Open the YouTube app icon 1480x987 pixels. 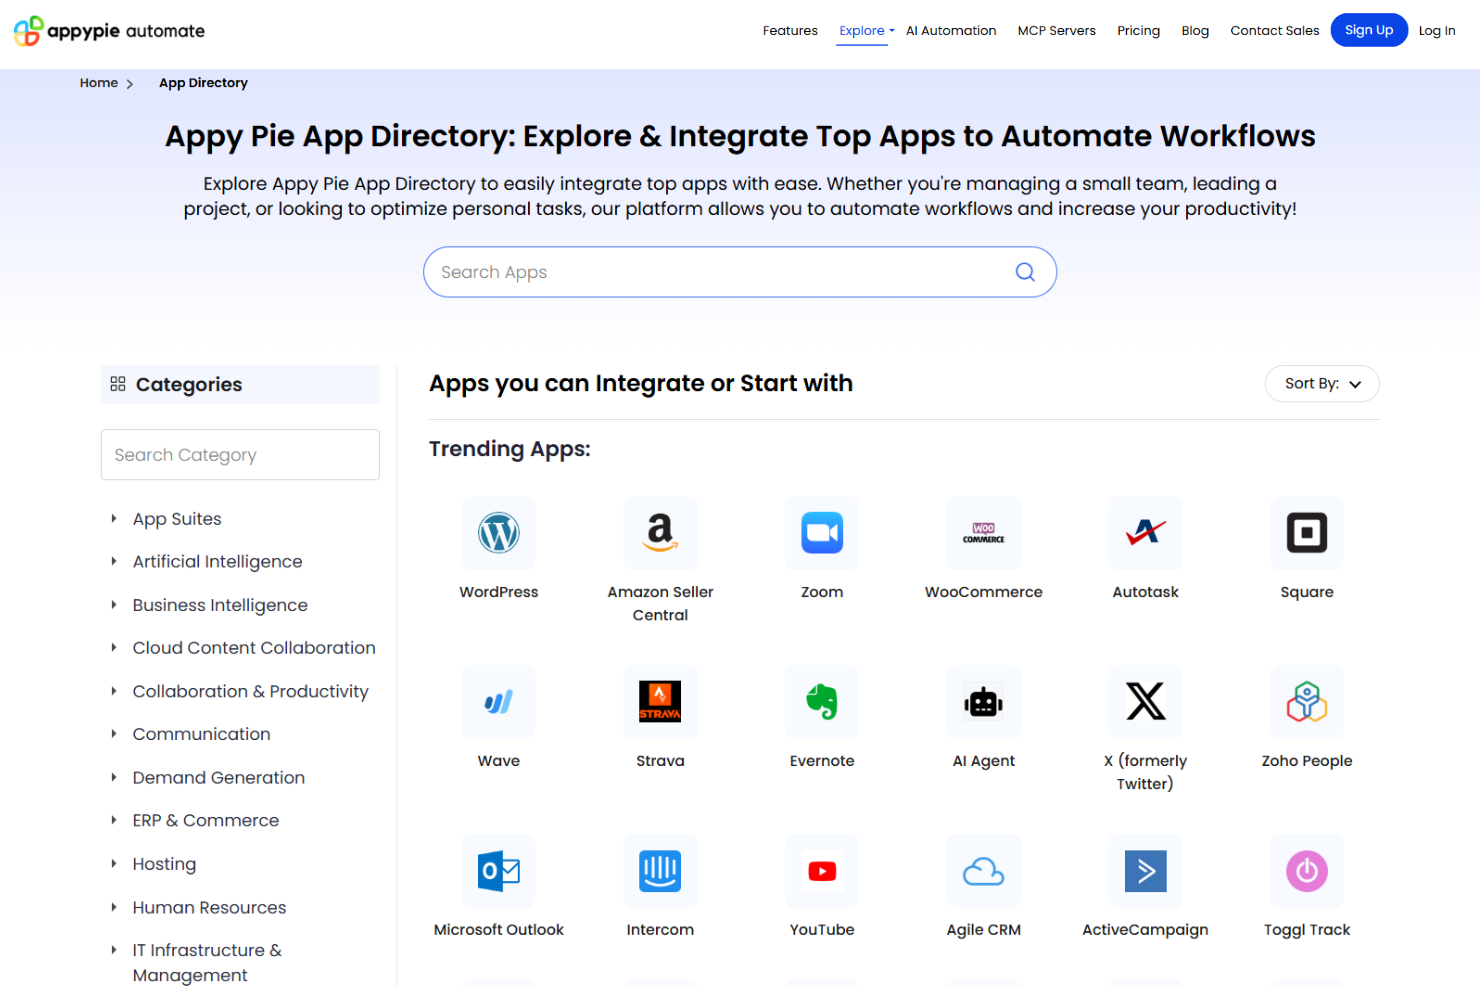point(822,871)
